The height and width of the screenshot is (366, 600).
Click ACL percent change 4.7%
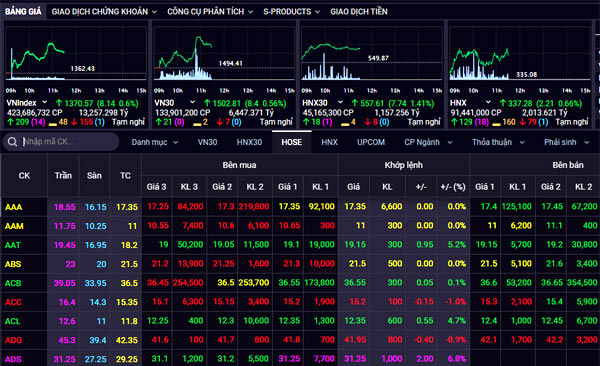pyautogui.click(x=457, y=321)
